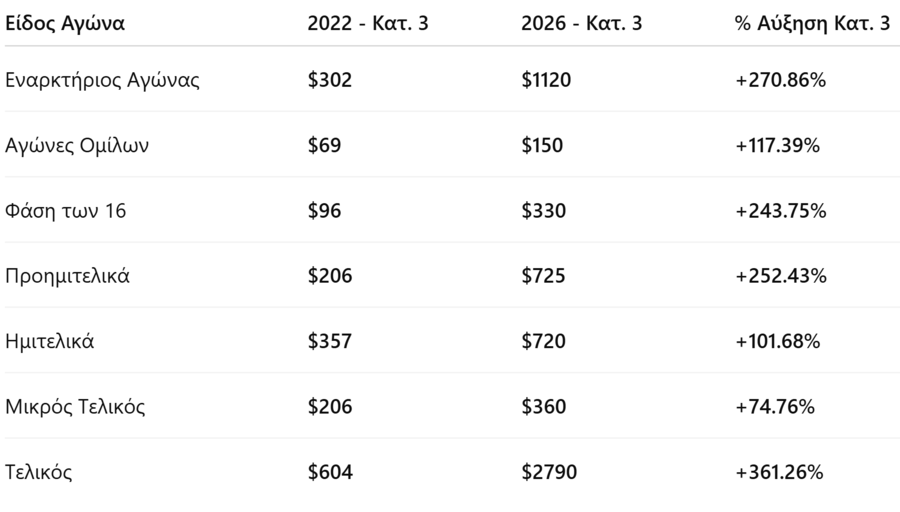Select the +117.39% increase value

point(777,145)
